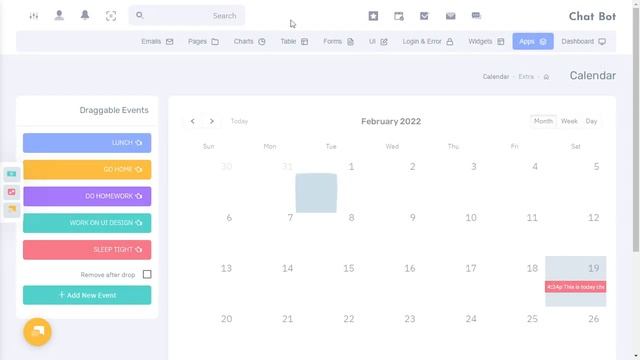
Task: Click the move icon on LUNCH event
Action: point(139,143)
